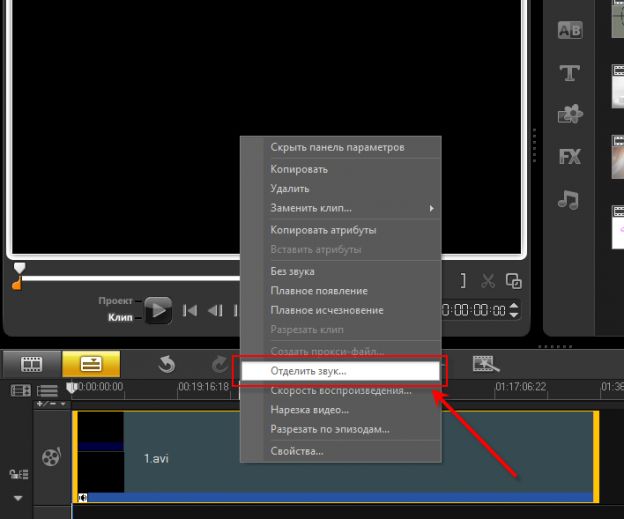The image size is (624, 519).
Task: Click the Undo arrow in timeline toolbar
Action: 167,364
